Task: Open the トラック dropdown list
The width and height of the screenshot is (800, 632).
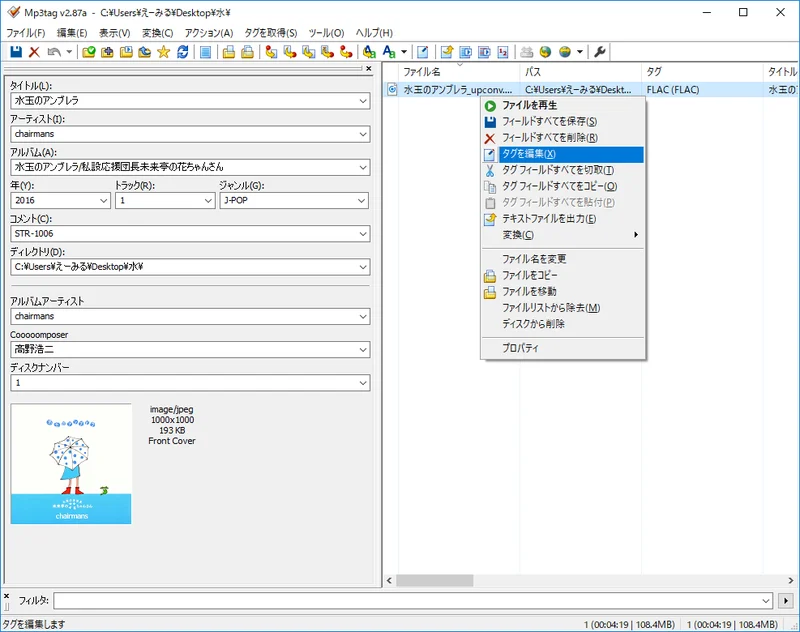Action: (206, 201)
